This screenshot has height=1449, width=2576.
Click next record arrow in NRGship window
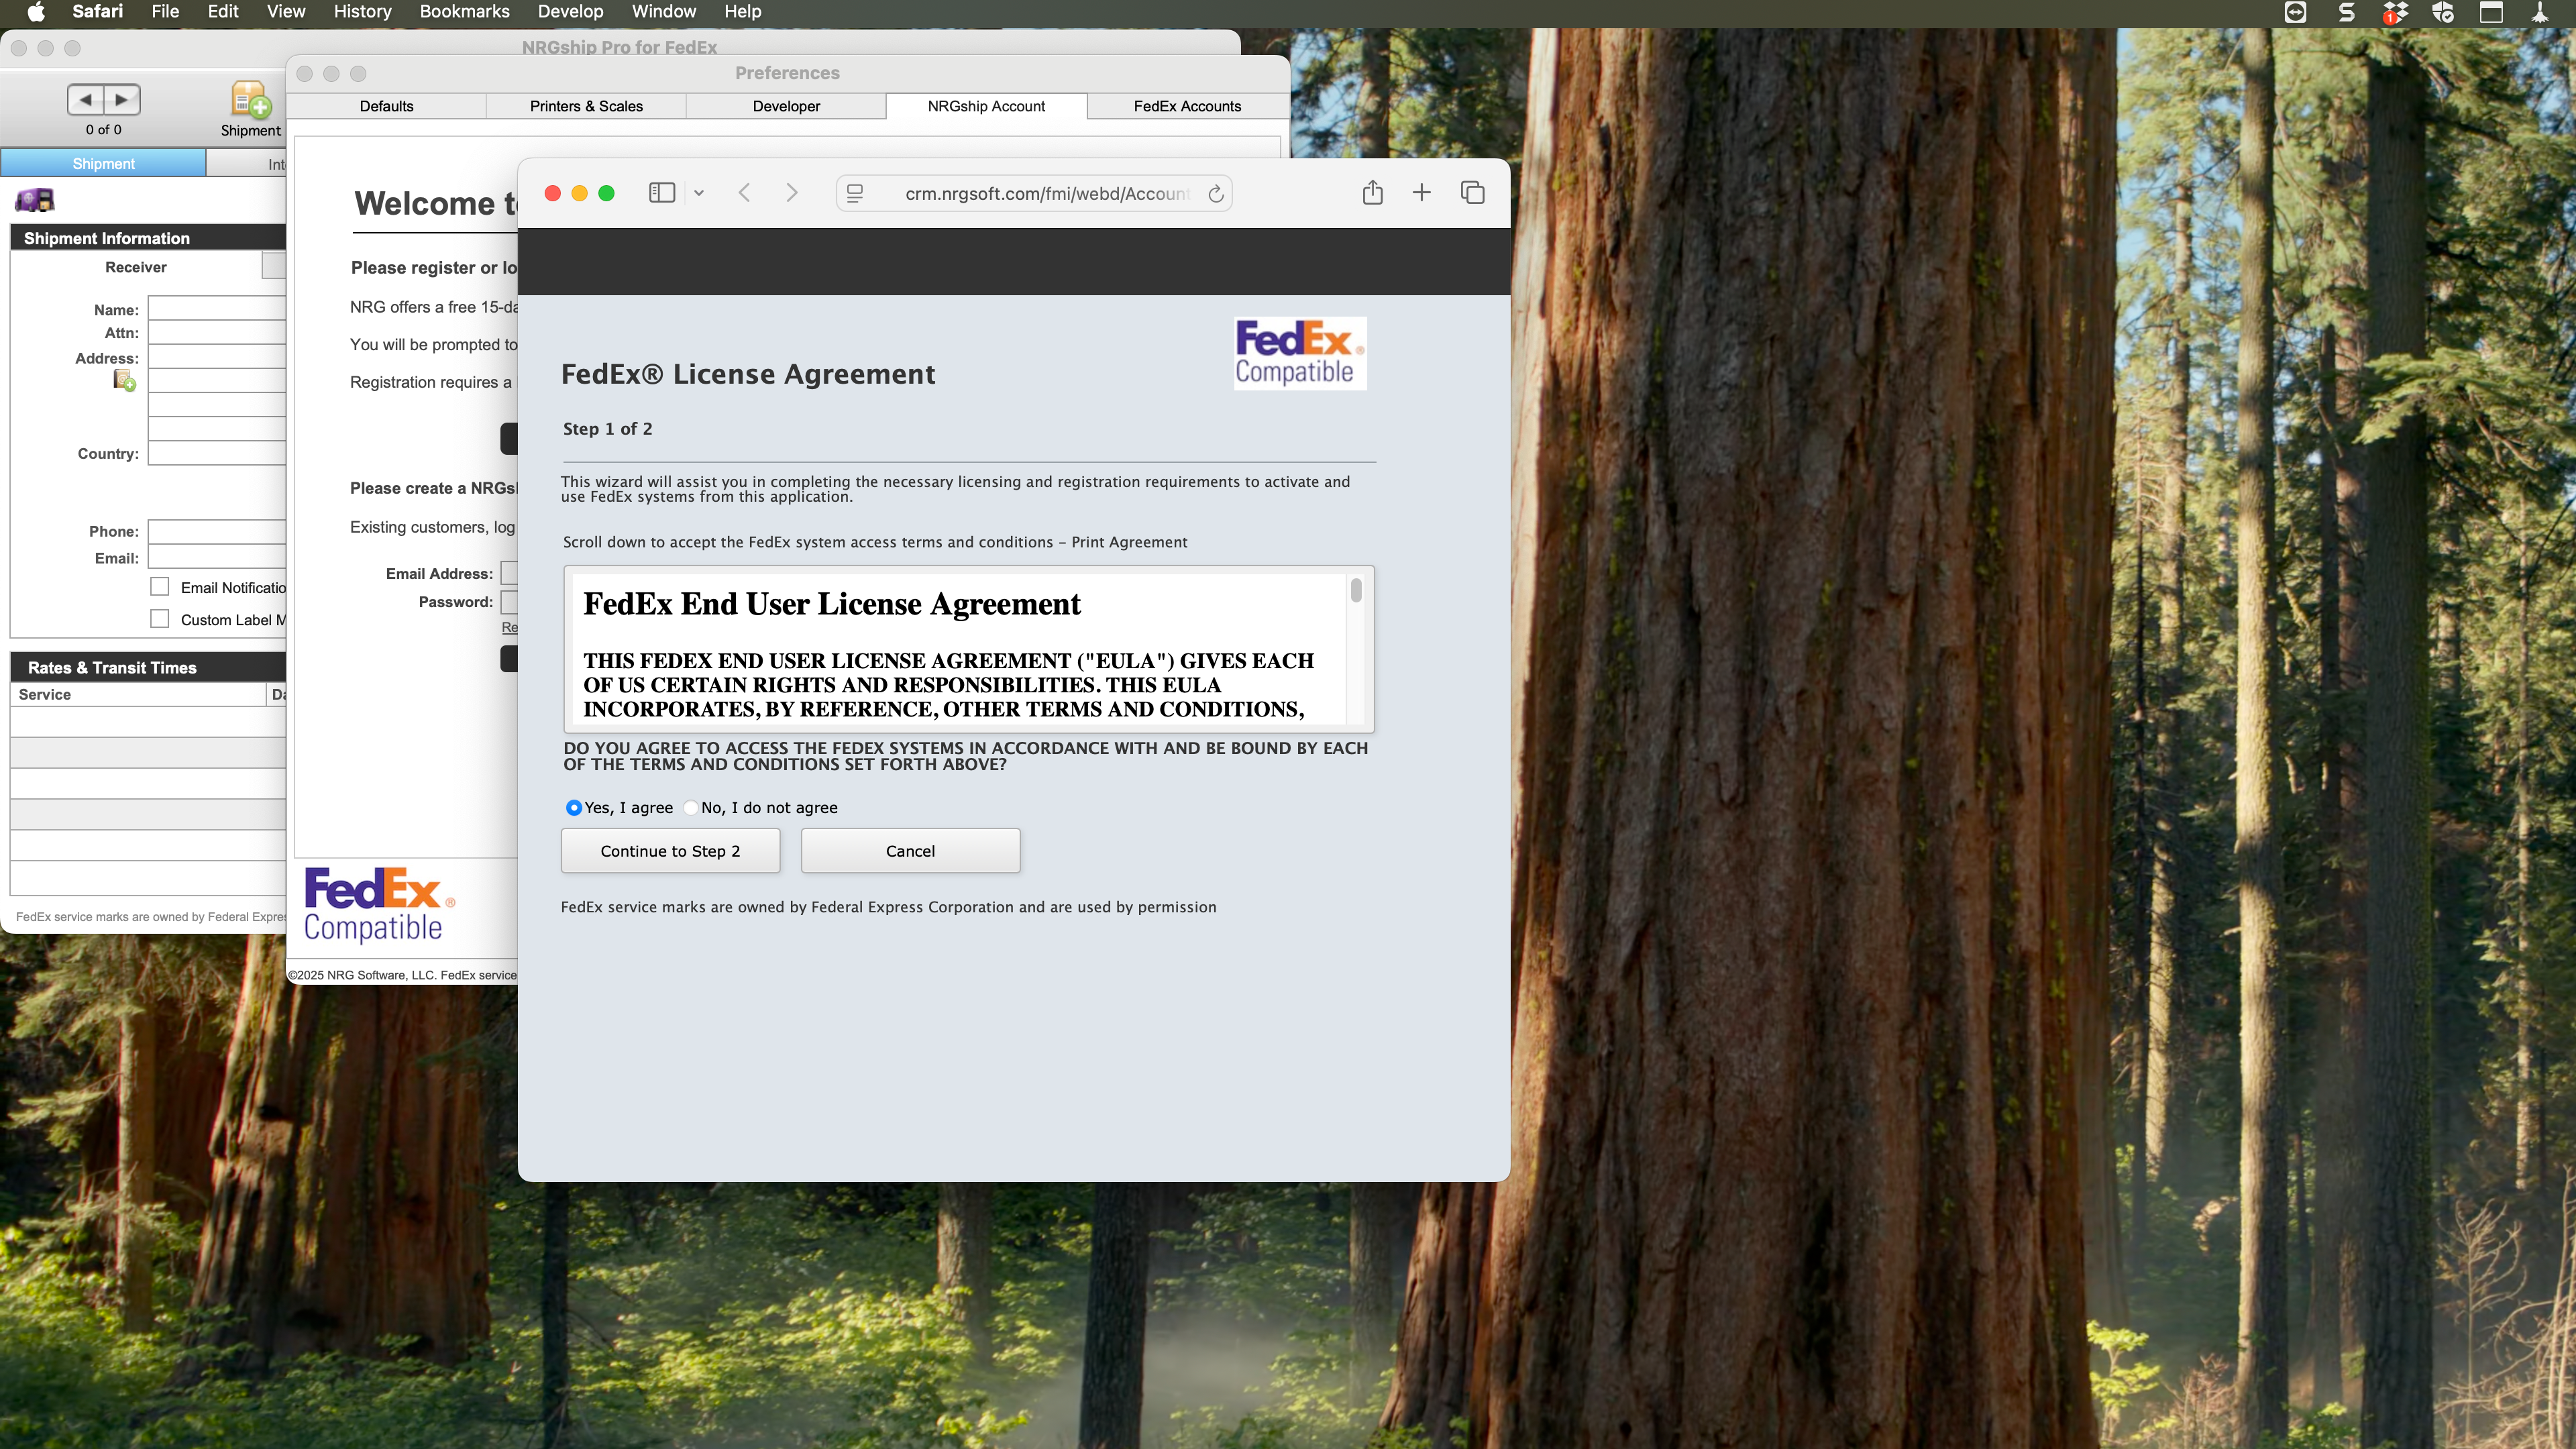click(122, 99)
